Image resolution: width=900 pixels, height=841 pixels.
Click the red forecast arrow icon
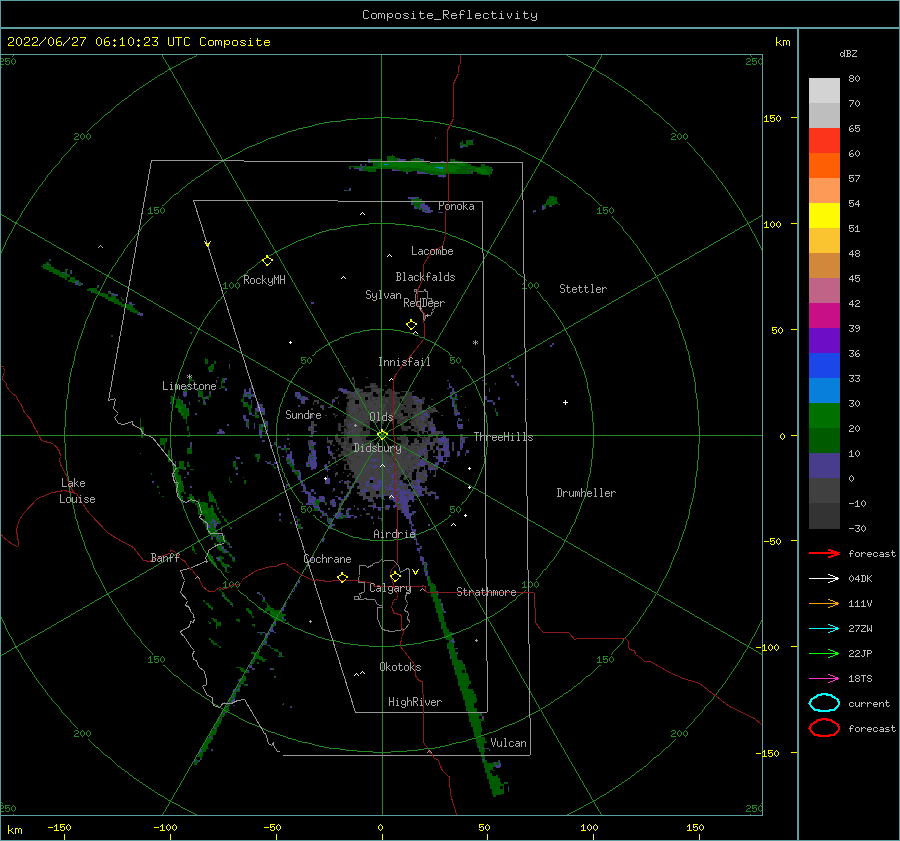[x=824, y=553]
